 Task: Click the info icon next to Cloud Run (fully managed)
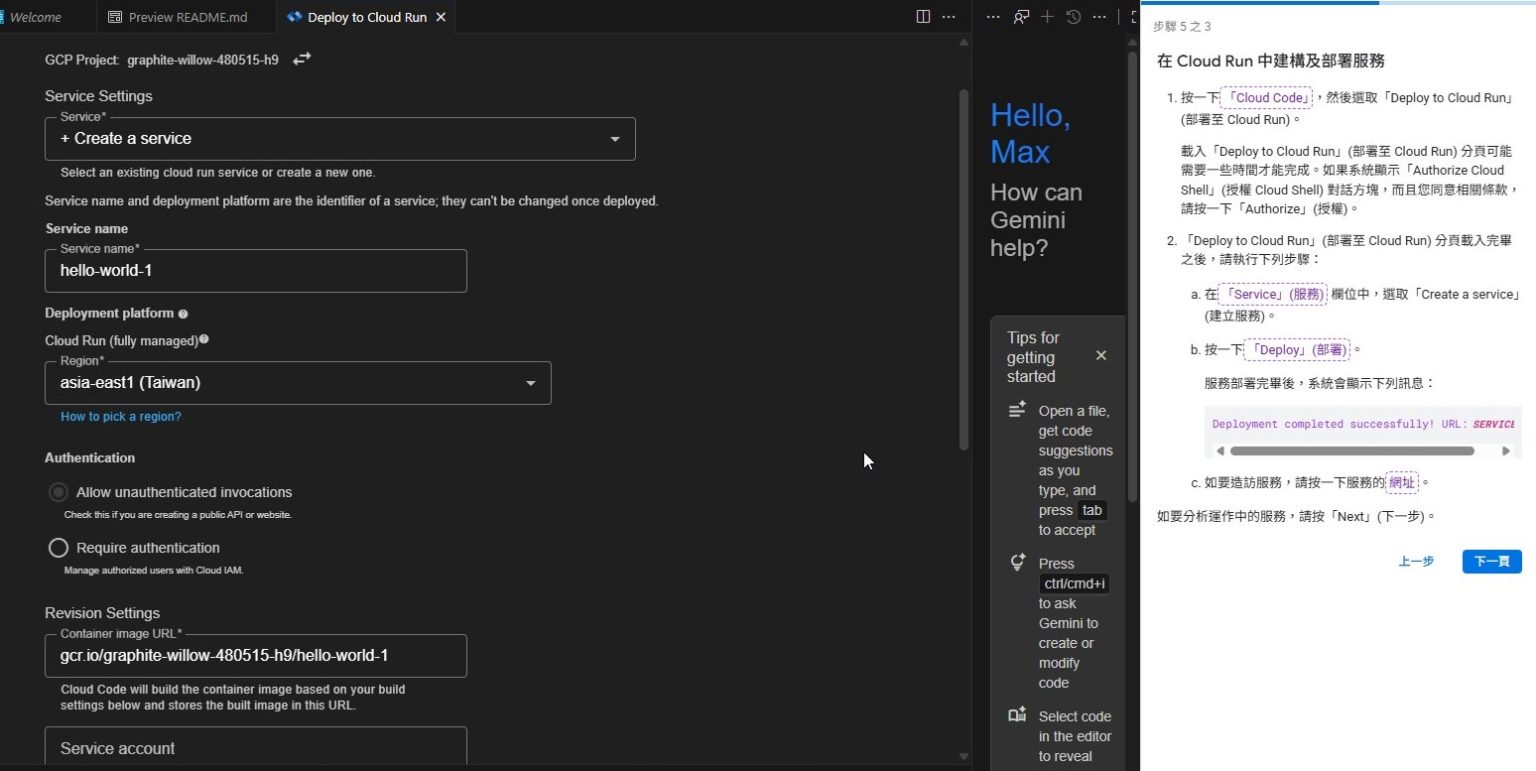click(204, 340)
